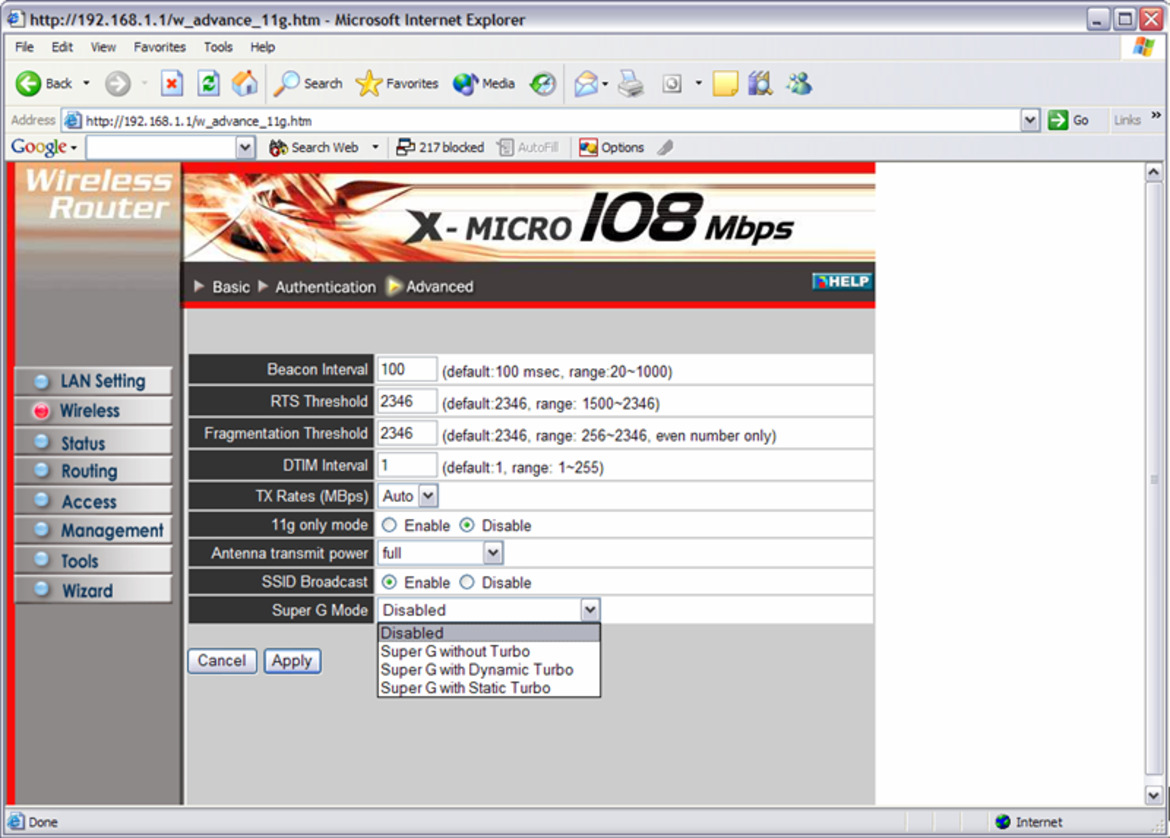Open the Wizard sidebar item
The width and height of the screenshot is (1170, 838).
pos(93,590)
